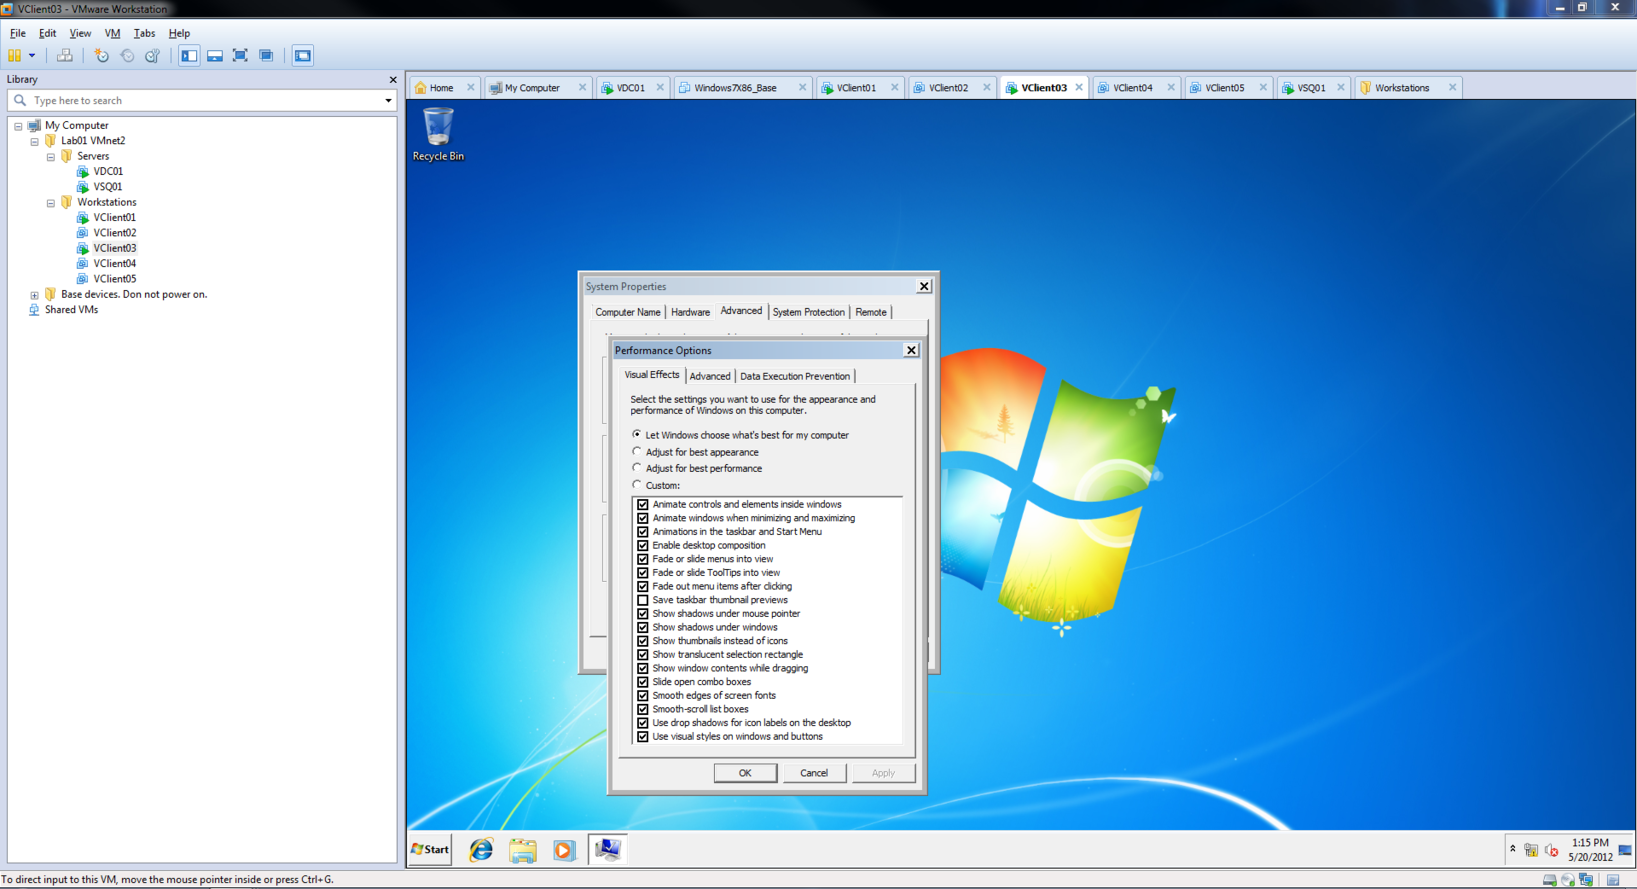Select VSQ01 in the library tree

point(108,187)
